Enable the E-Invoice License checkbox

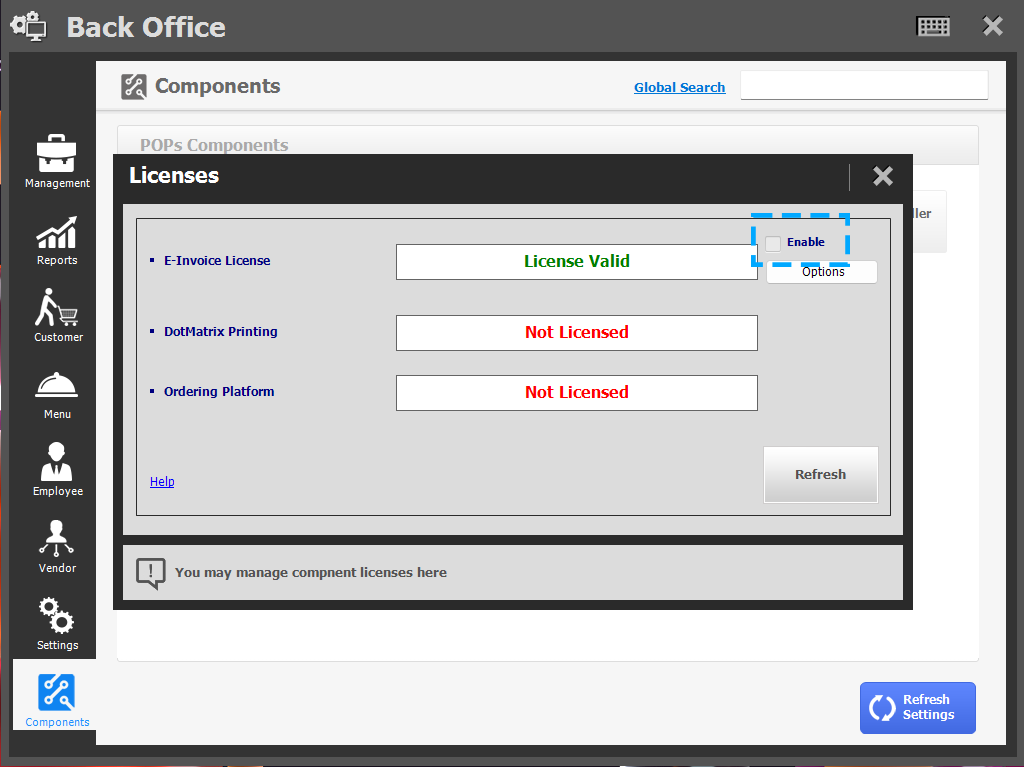click(772, 242)
